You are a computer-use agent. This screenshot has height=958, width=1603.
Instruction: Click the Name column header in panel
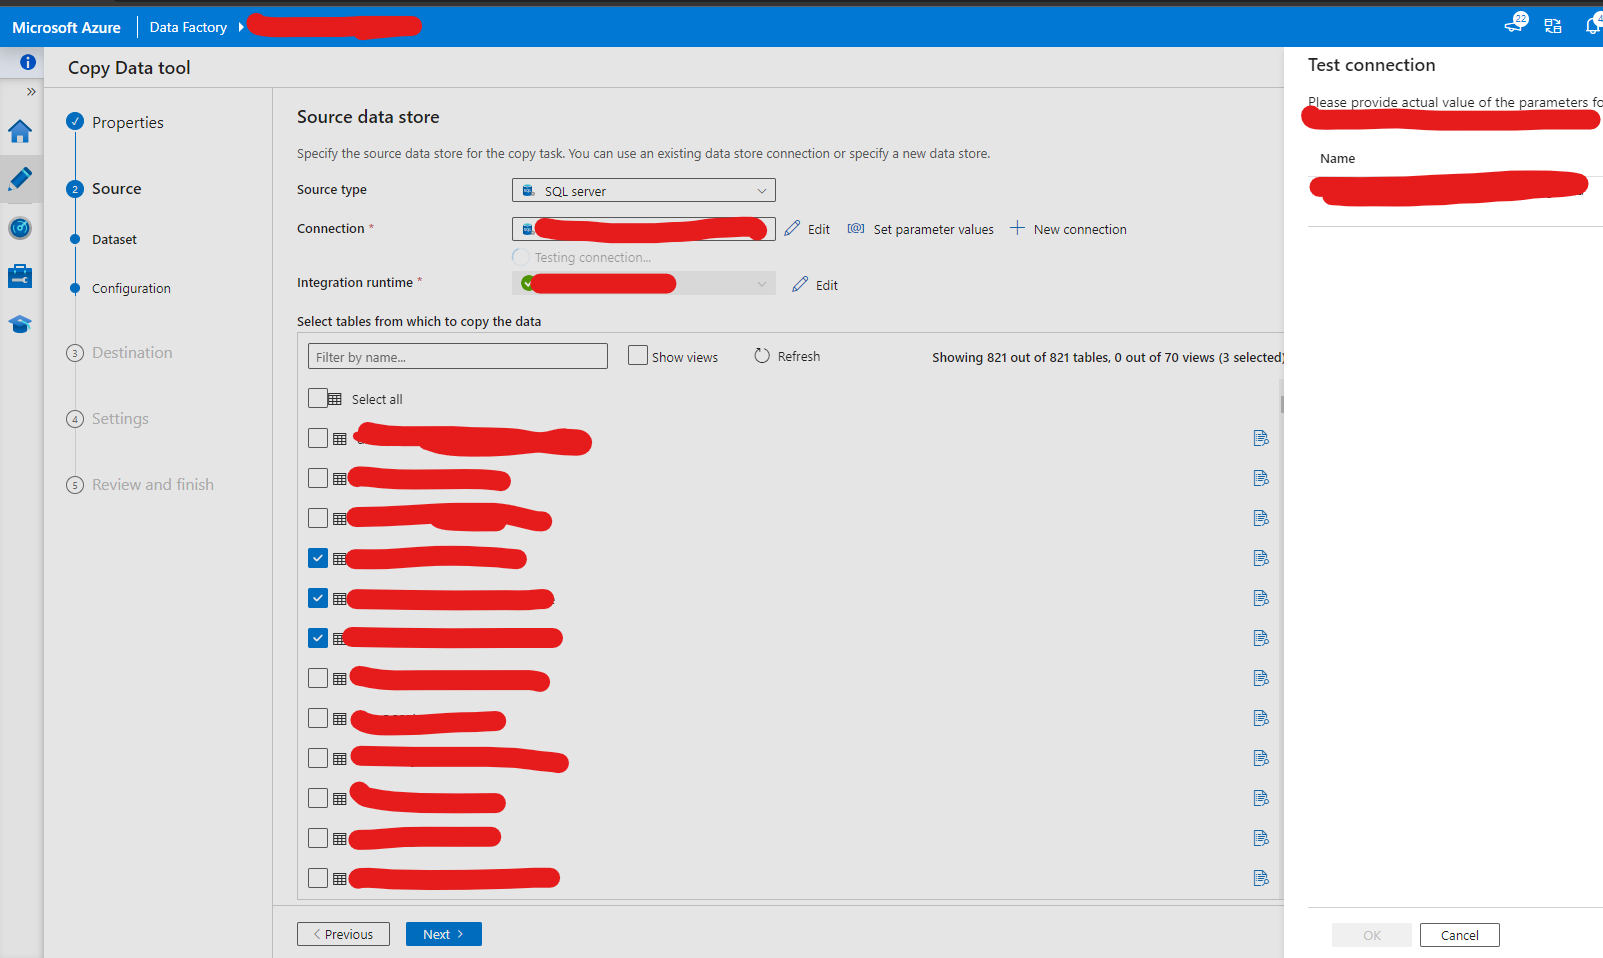tap(1337, 158)
